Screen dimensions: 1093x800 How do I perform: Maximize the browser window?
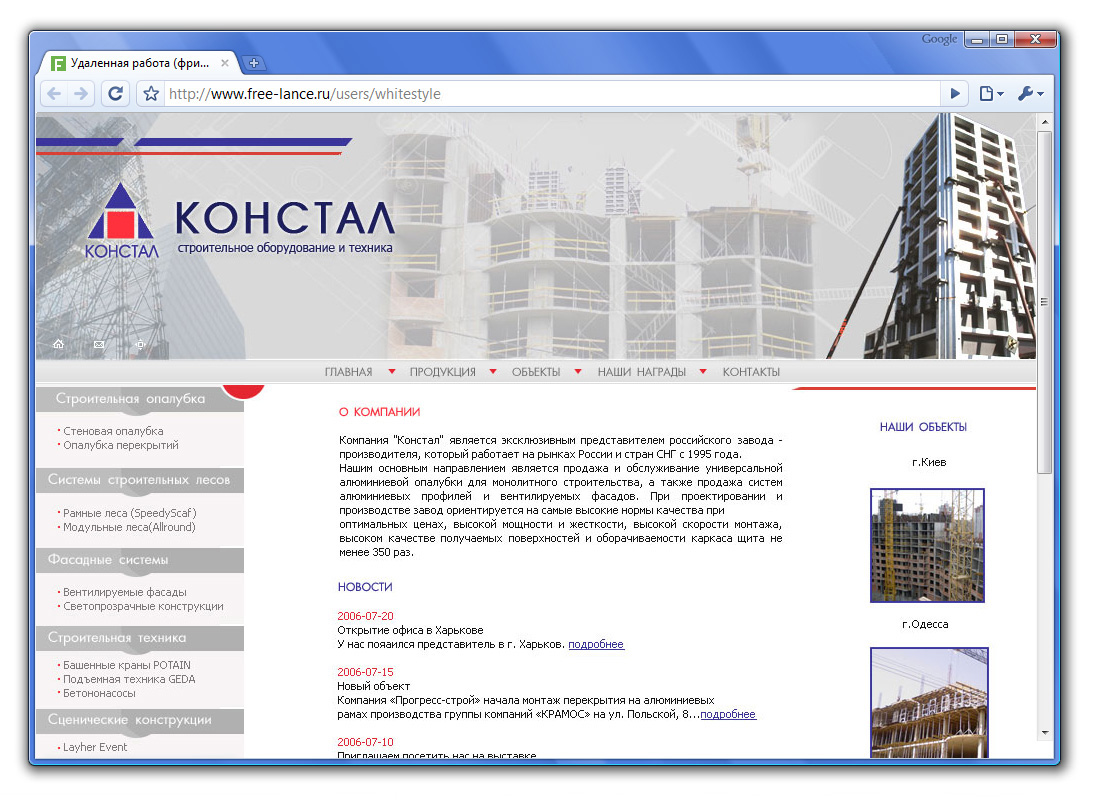click(x=1002, y=40)
